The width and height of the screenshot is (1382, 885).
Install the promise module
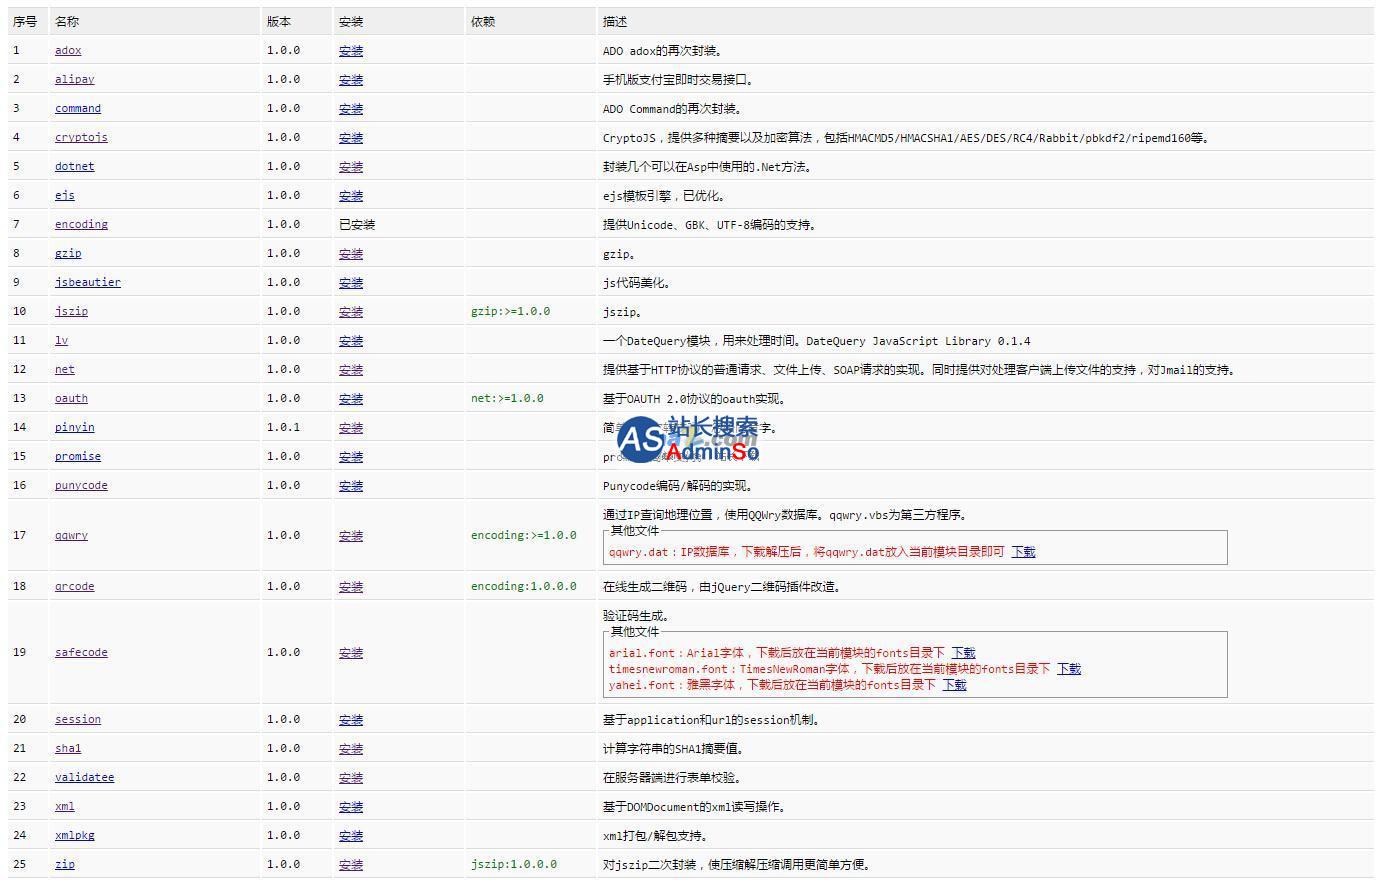tap(351, 456)
